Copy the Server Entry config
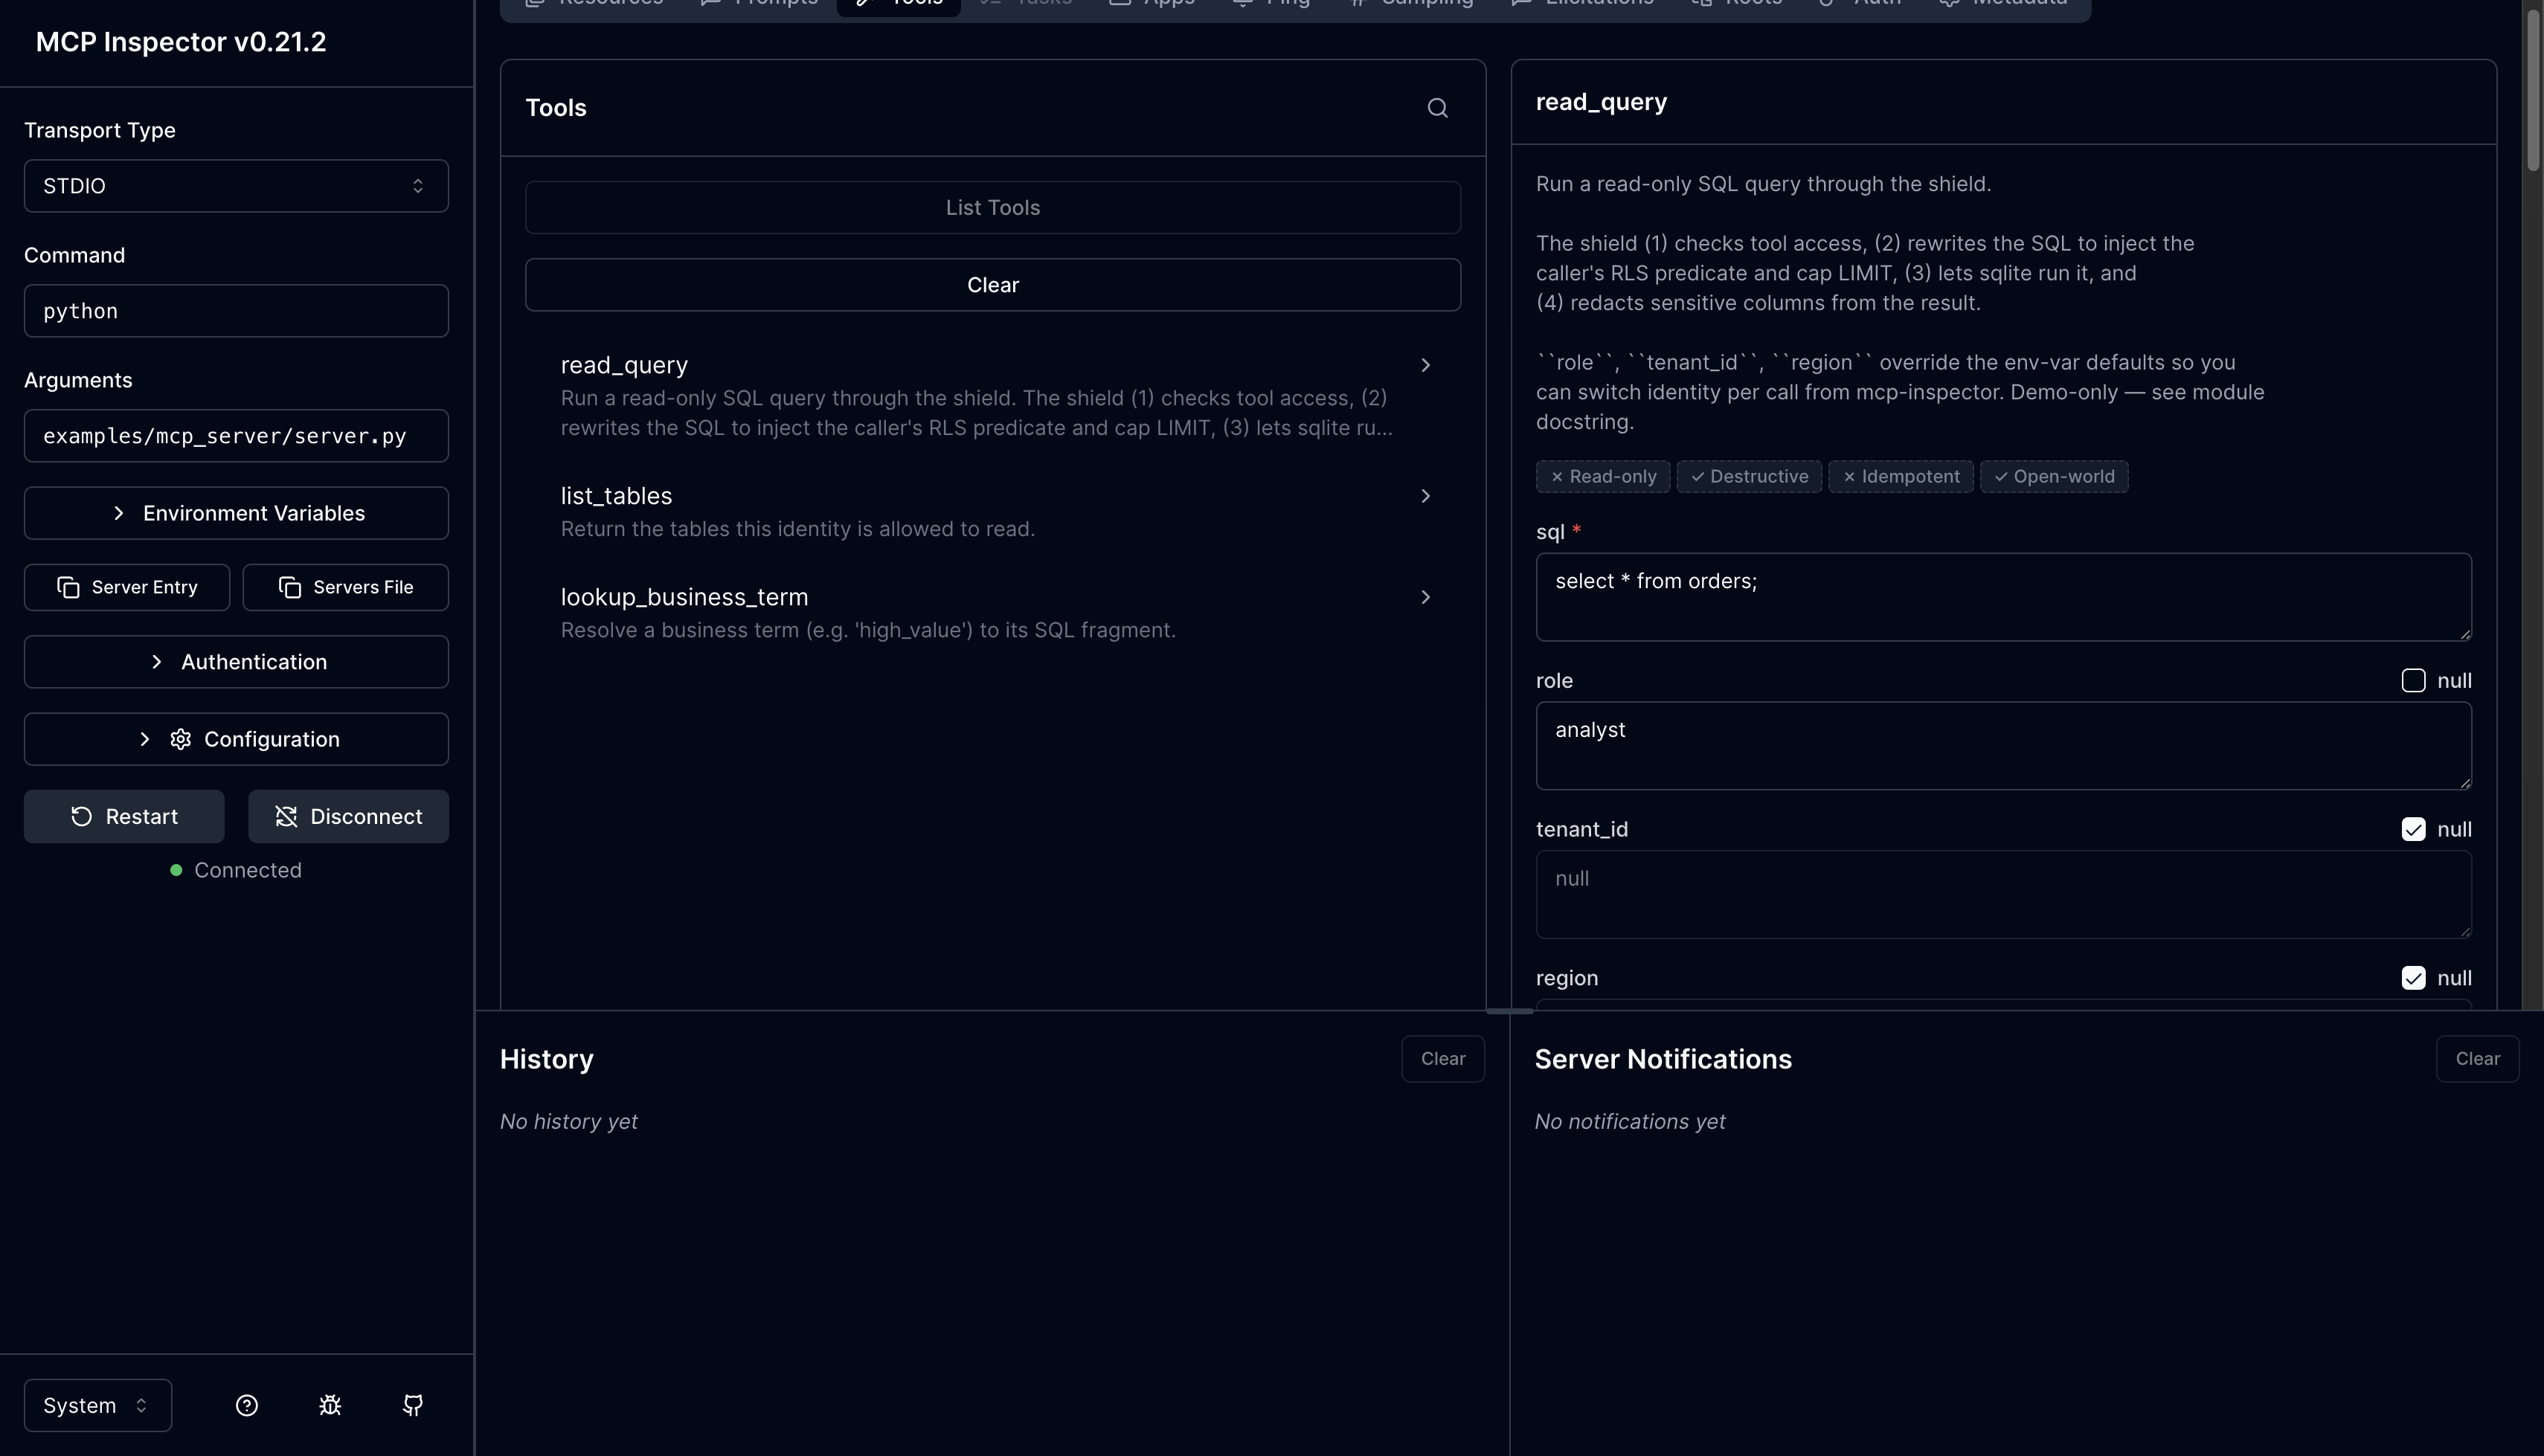Image resolution: width=2544 pixels, height=1456 pixels. (127, 587)
